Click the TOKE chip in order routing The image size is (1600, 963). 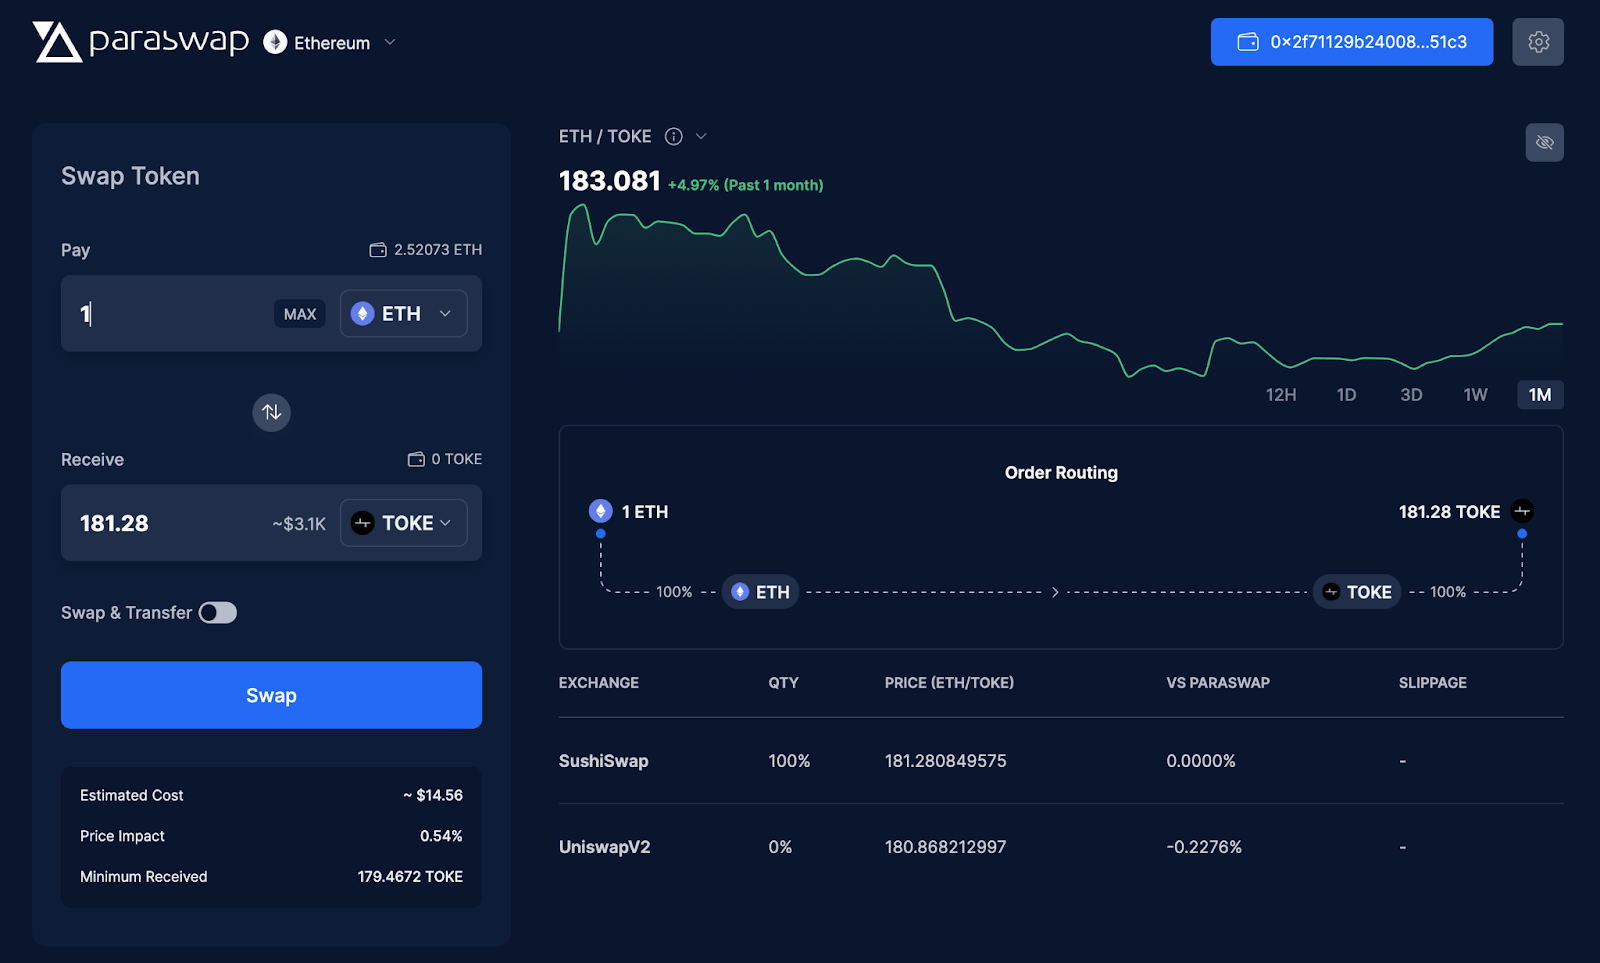point(1357,592)
